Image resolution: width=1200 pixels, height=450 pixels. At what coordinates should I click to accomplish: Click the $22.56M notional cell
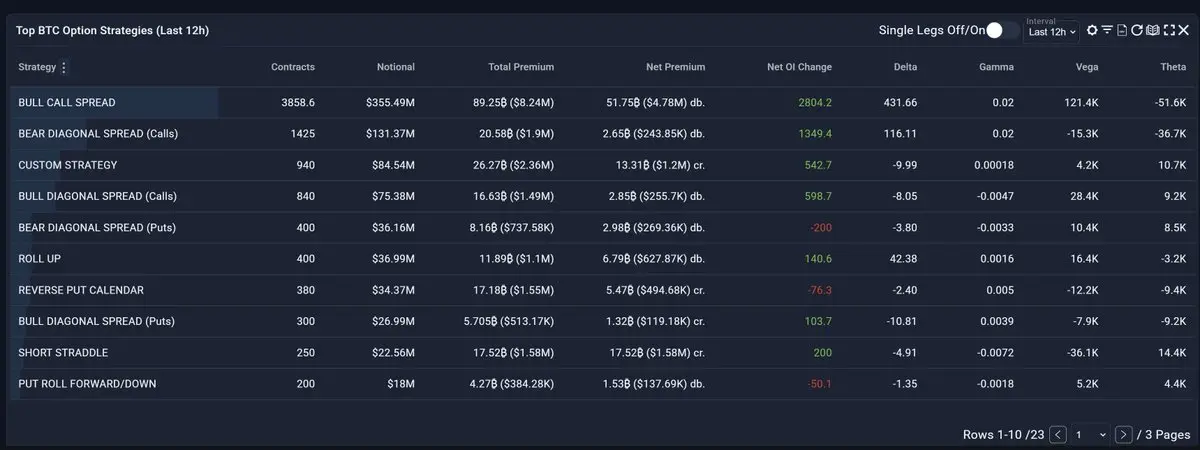[x=393, y=353]
